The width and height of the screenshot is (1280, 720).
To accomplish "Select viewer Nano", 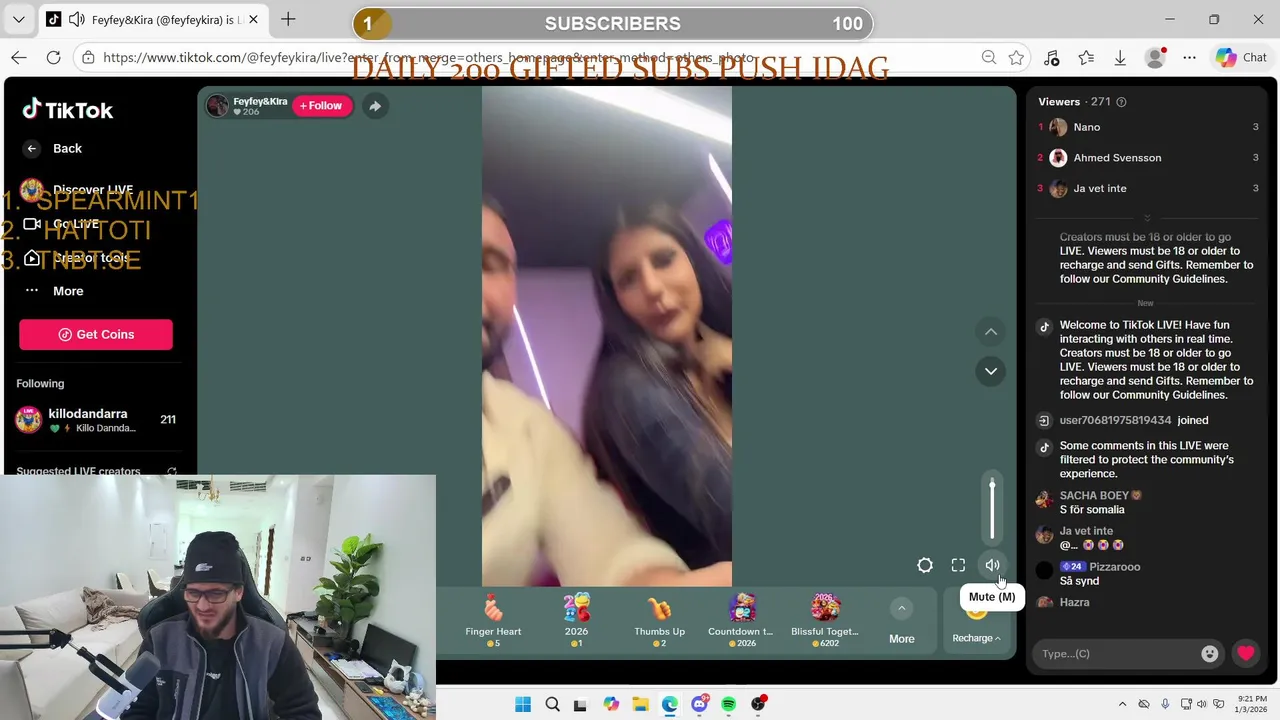I will coord(1148,127).
